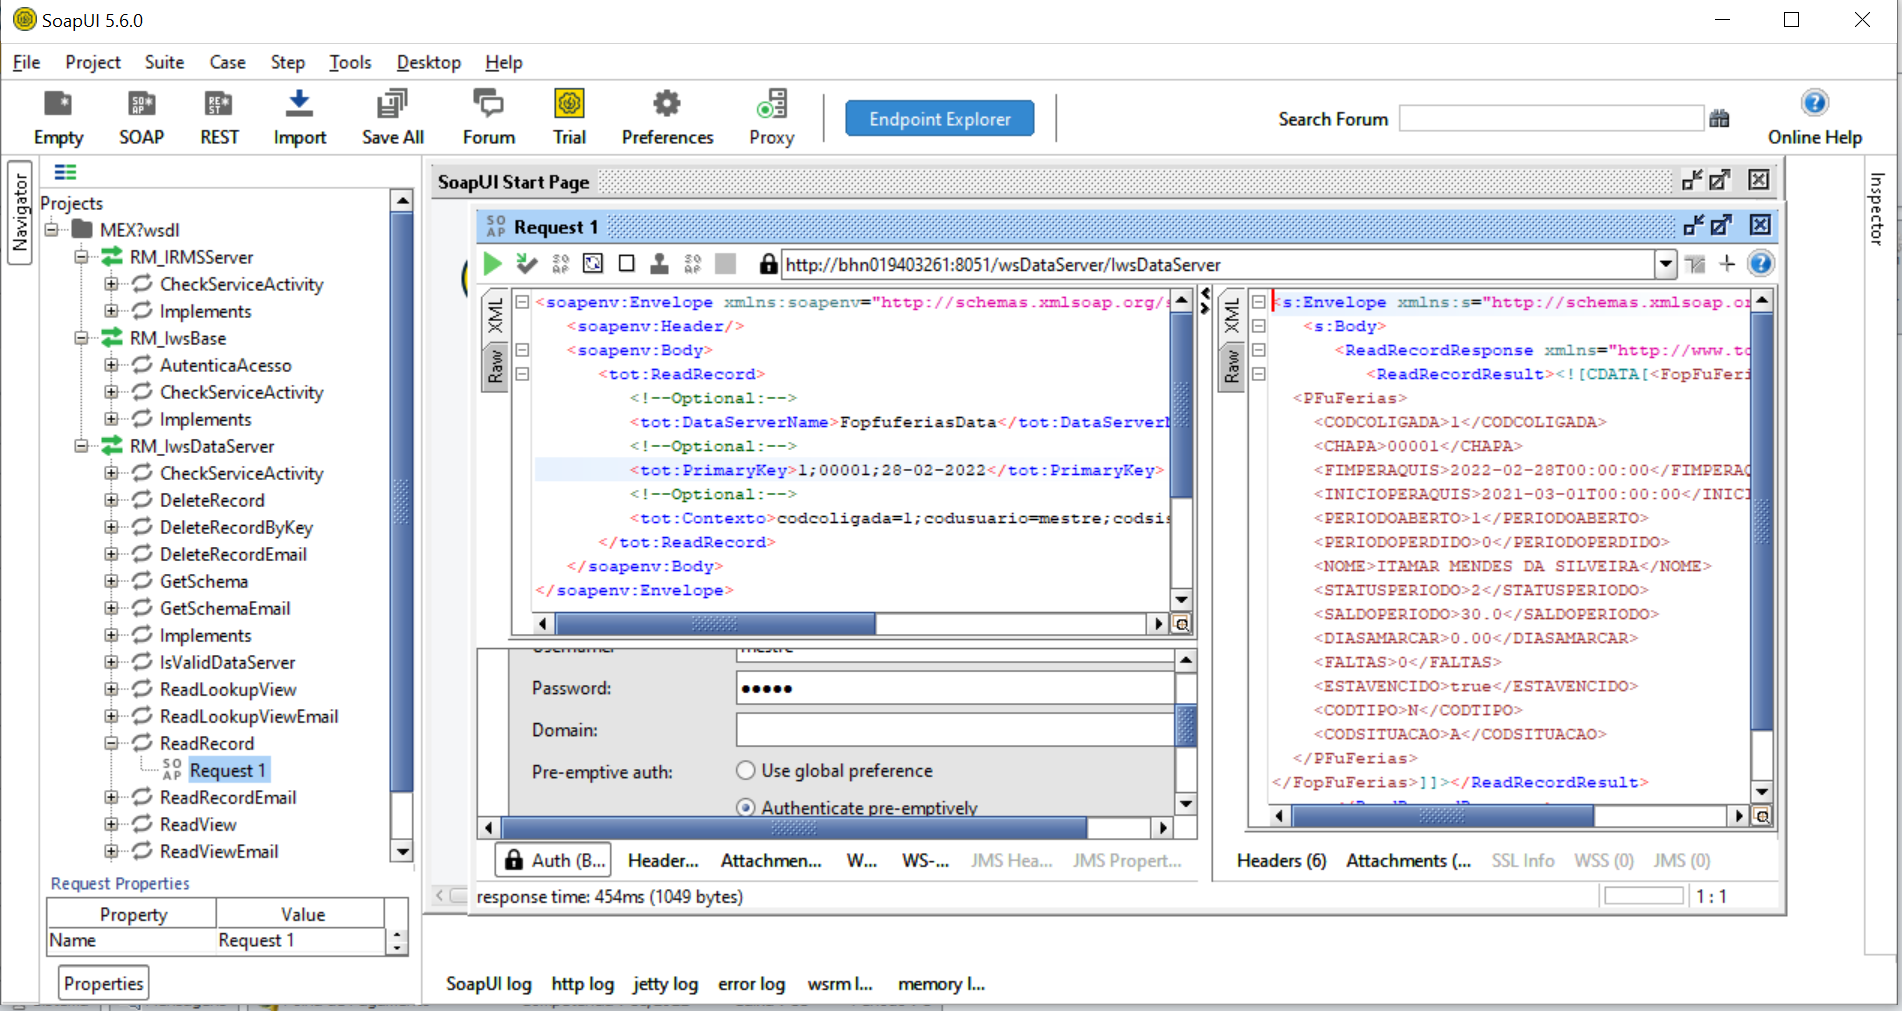Screen dimensions: 1902x1011
Task: Select ReadLookupView operation in tree
Action: coord(228,689)
